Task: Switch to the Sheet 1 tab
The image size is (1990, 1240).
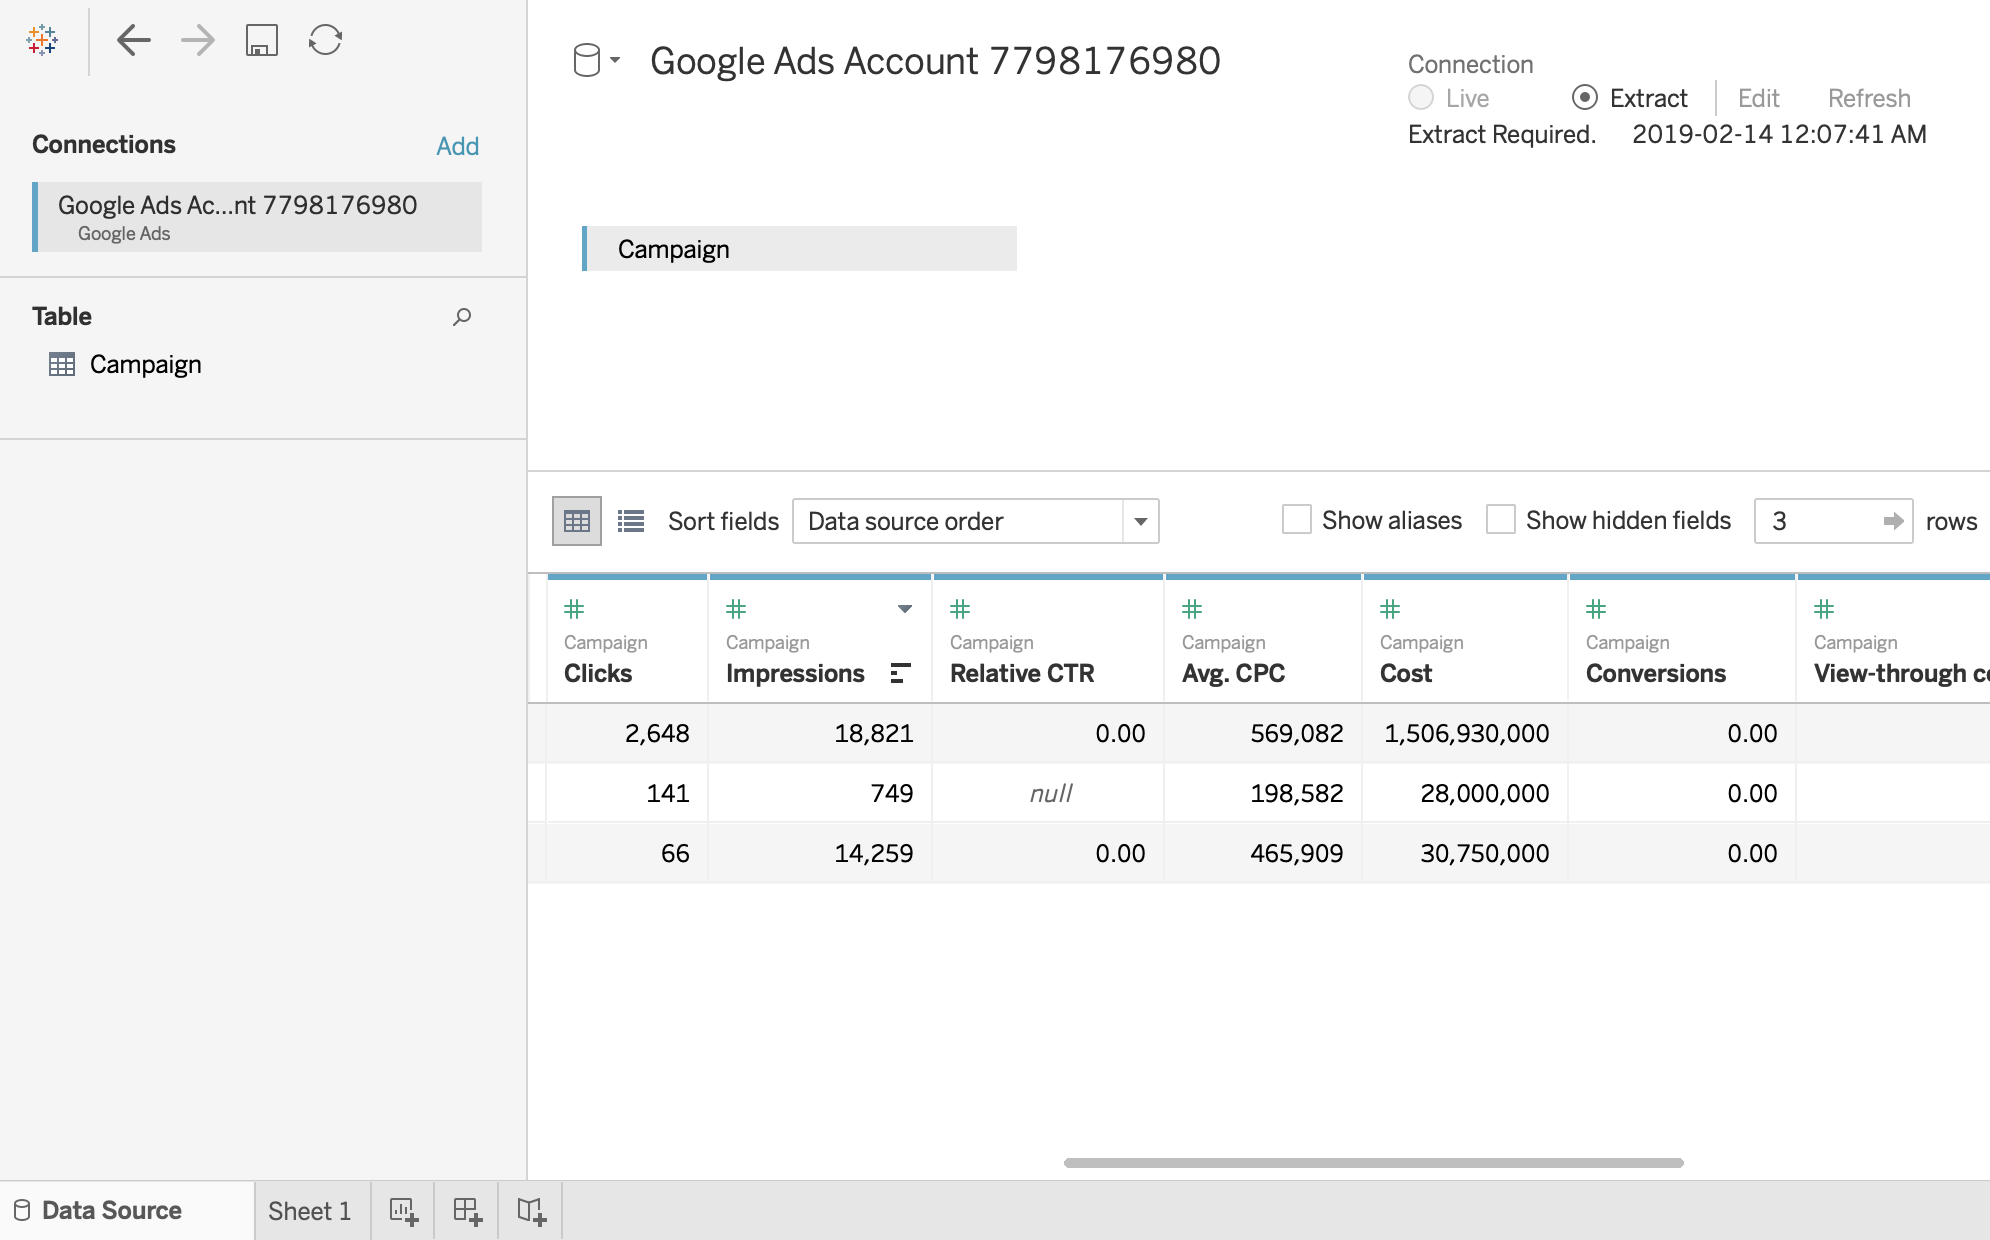Action: coord(310,1211)
